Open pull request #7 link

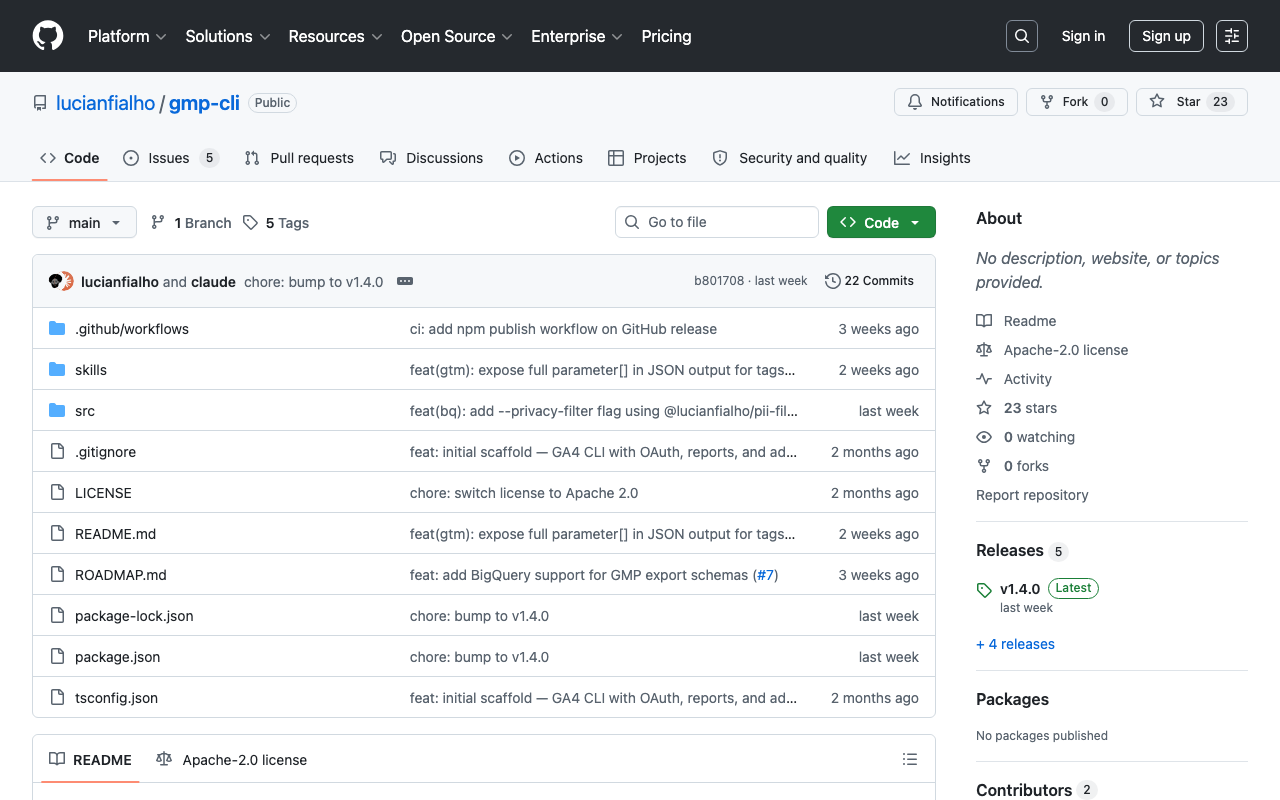[x=765, y=575]
